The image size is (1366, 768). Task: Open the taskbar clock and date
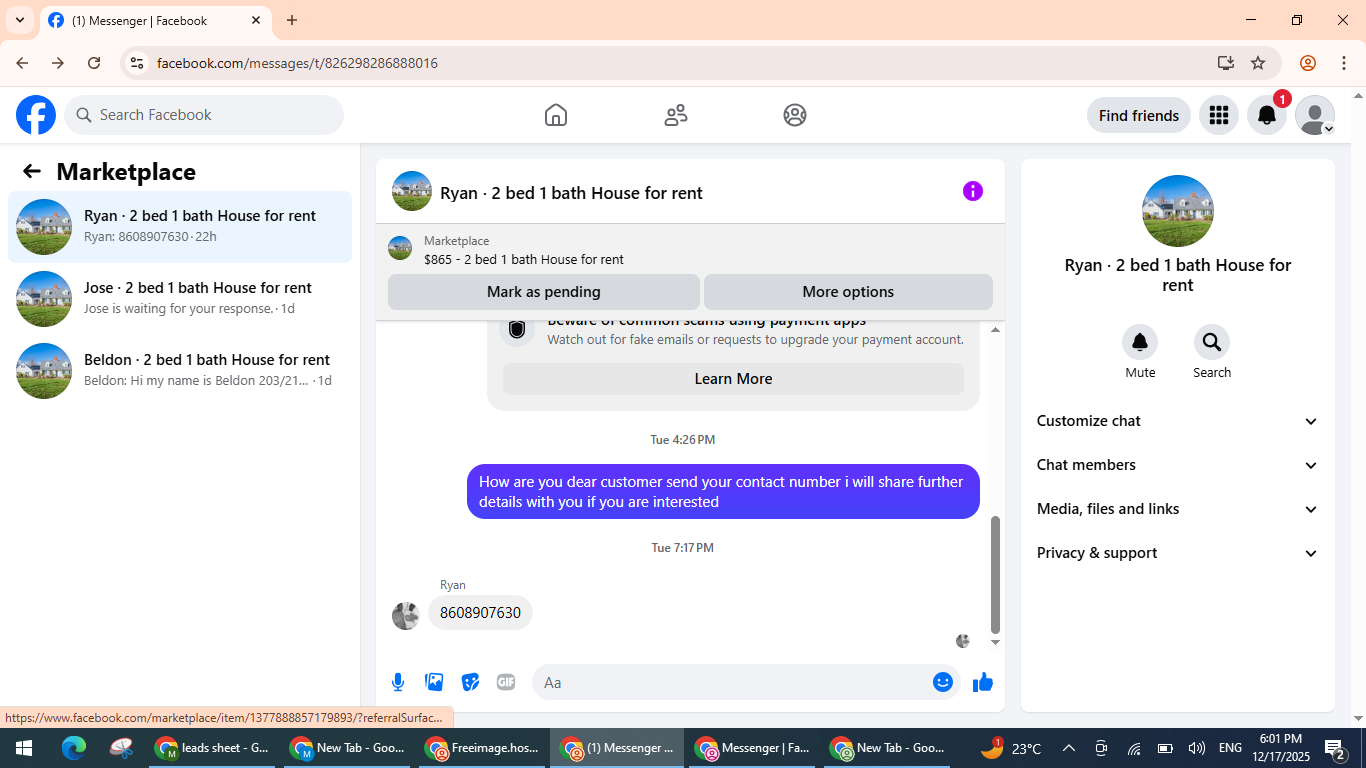1281,748
